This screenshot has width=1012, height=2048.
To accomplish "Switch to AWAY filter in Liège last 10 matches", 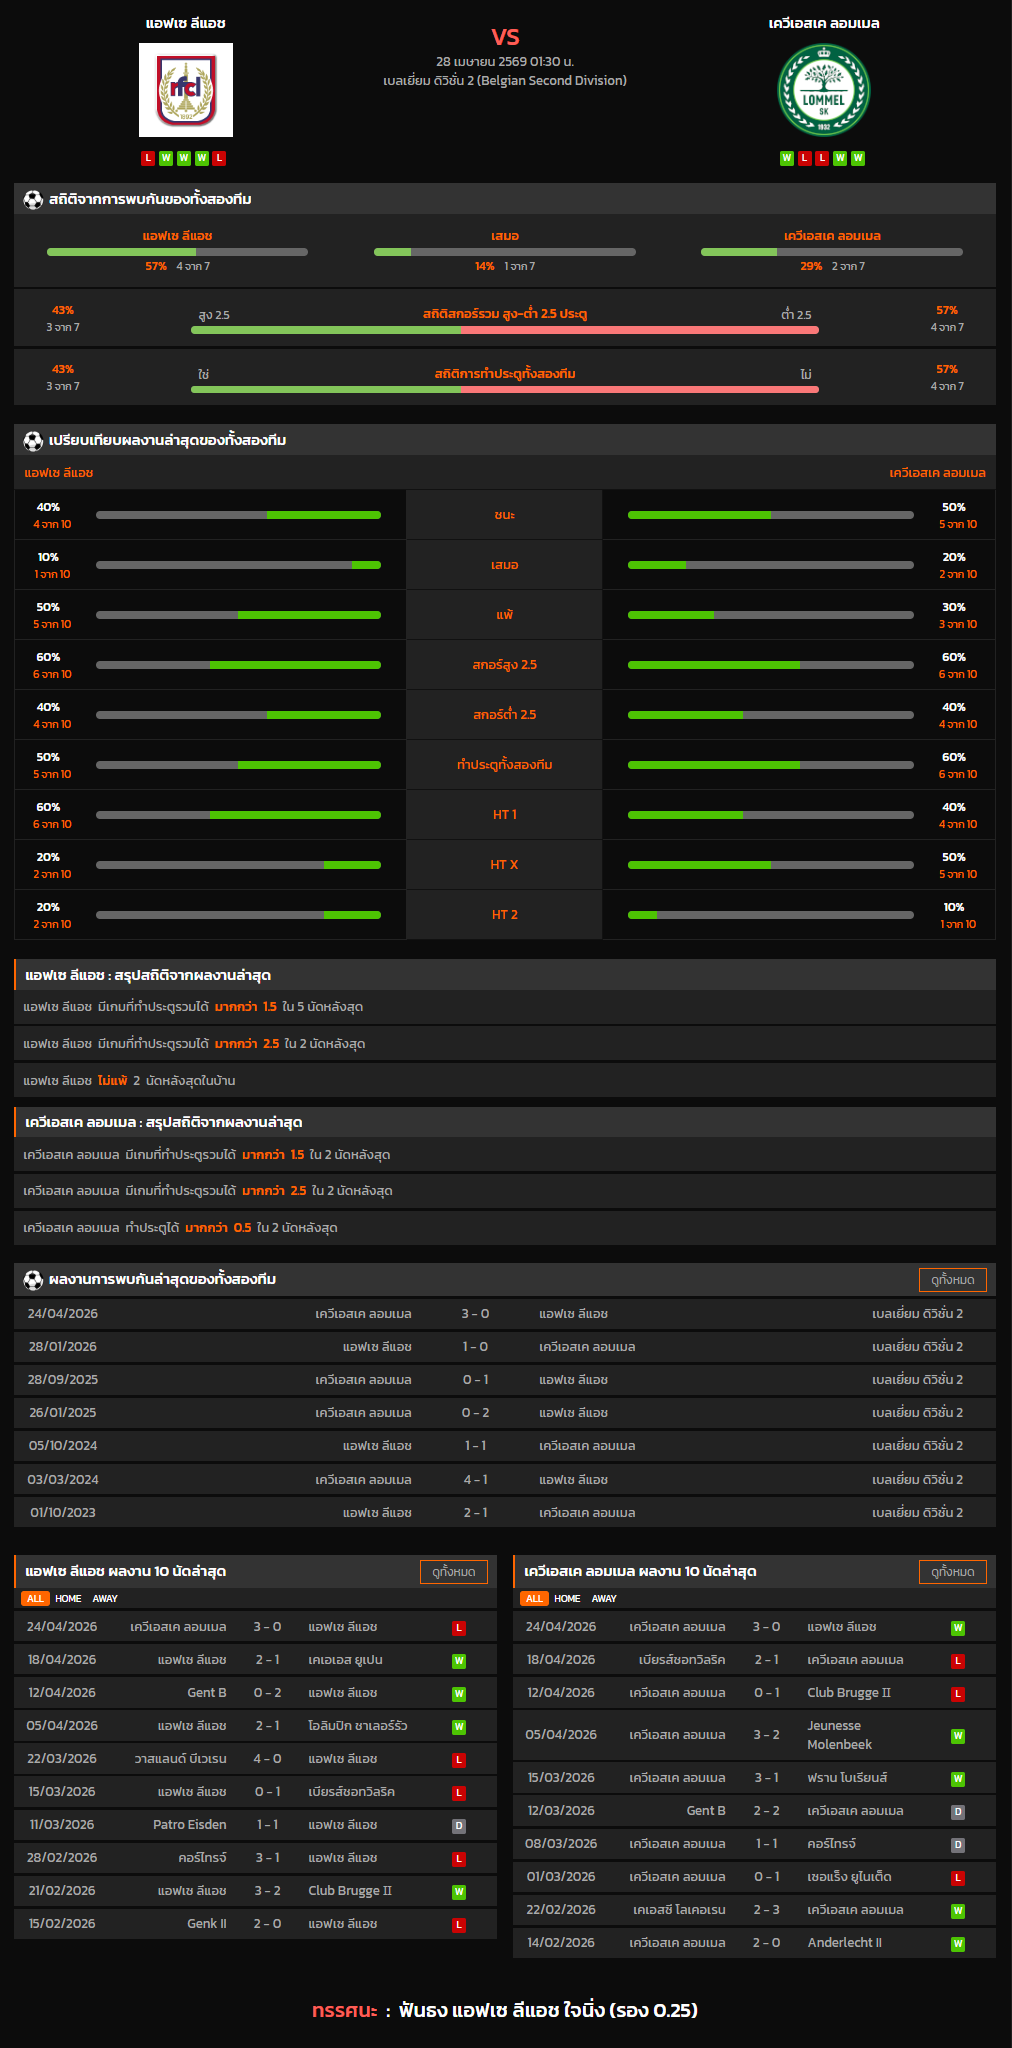I will coord(105,1598).
